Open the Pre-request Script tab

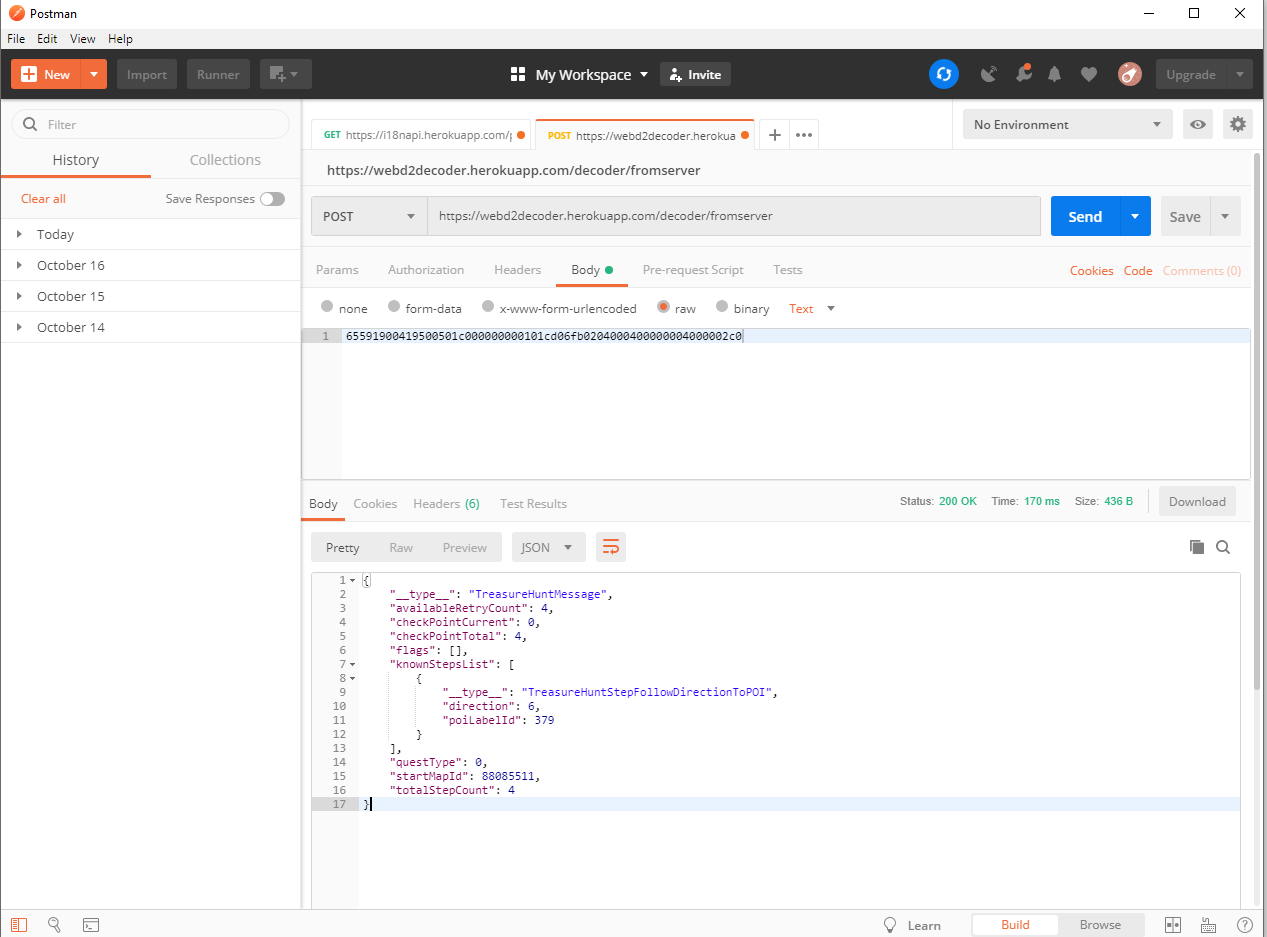(693, 270)
